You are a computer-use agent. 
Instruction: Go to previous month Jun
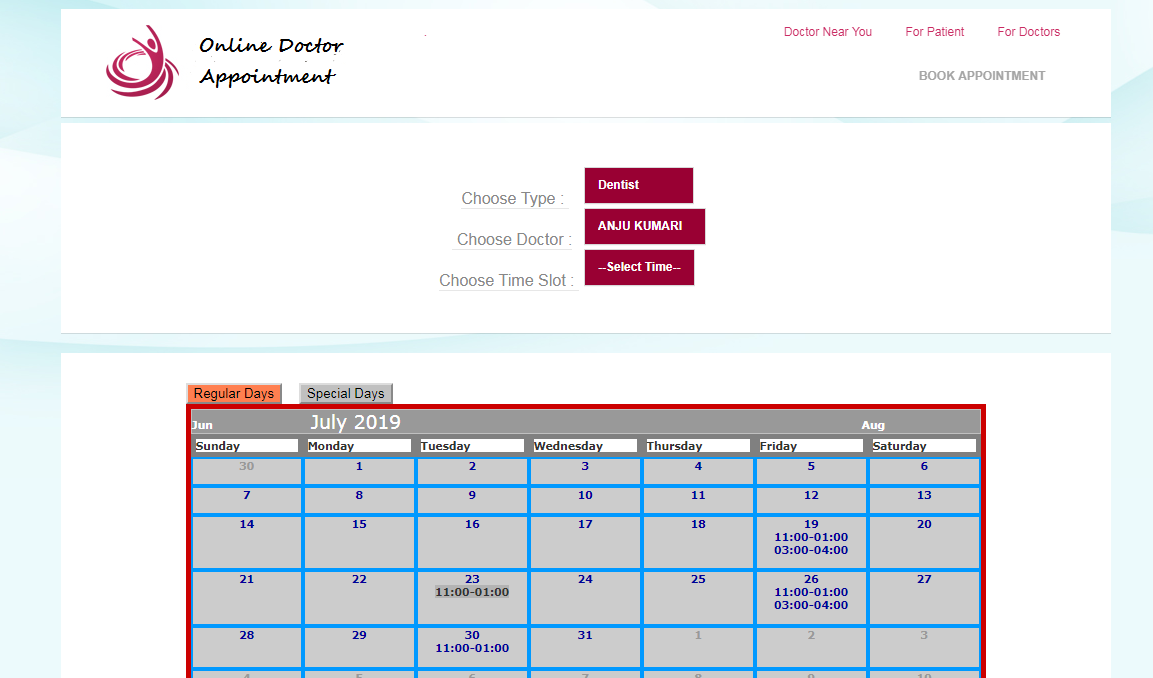coord(202,425)
